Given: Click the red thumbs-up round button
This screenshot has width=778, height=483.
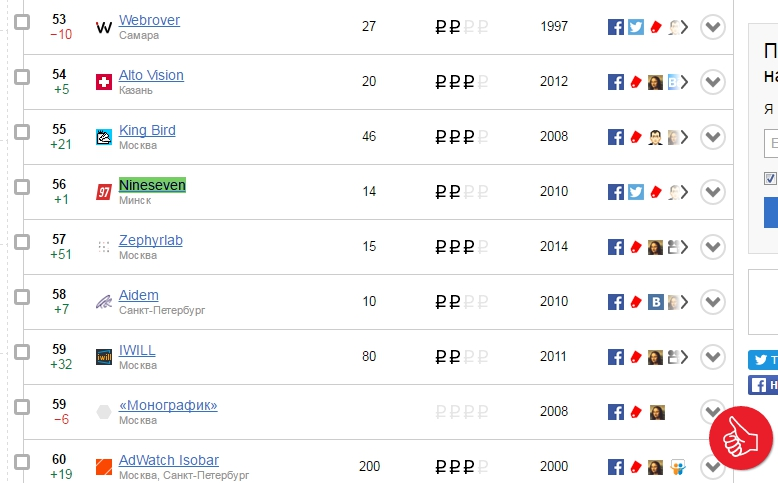Looking at the screenshot, I should click(x=740, y=438).
